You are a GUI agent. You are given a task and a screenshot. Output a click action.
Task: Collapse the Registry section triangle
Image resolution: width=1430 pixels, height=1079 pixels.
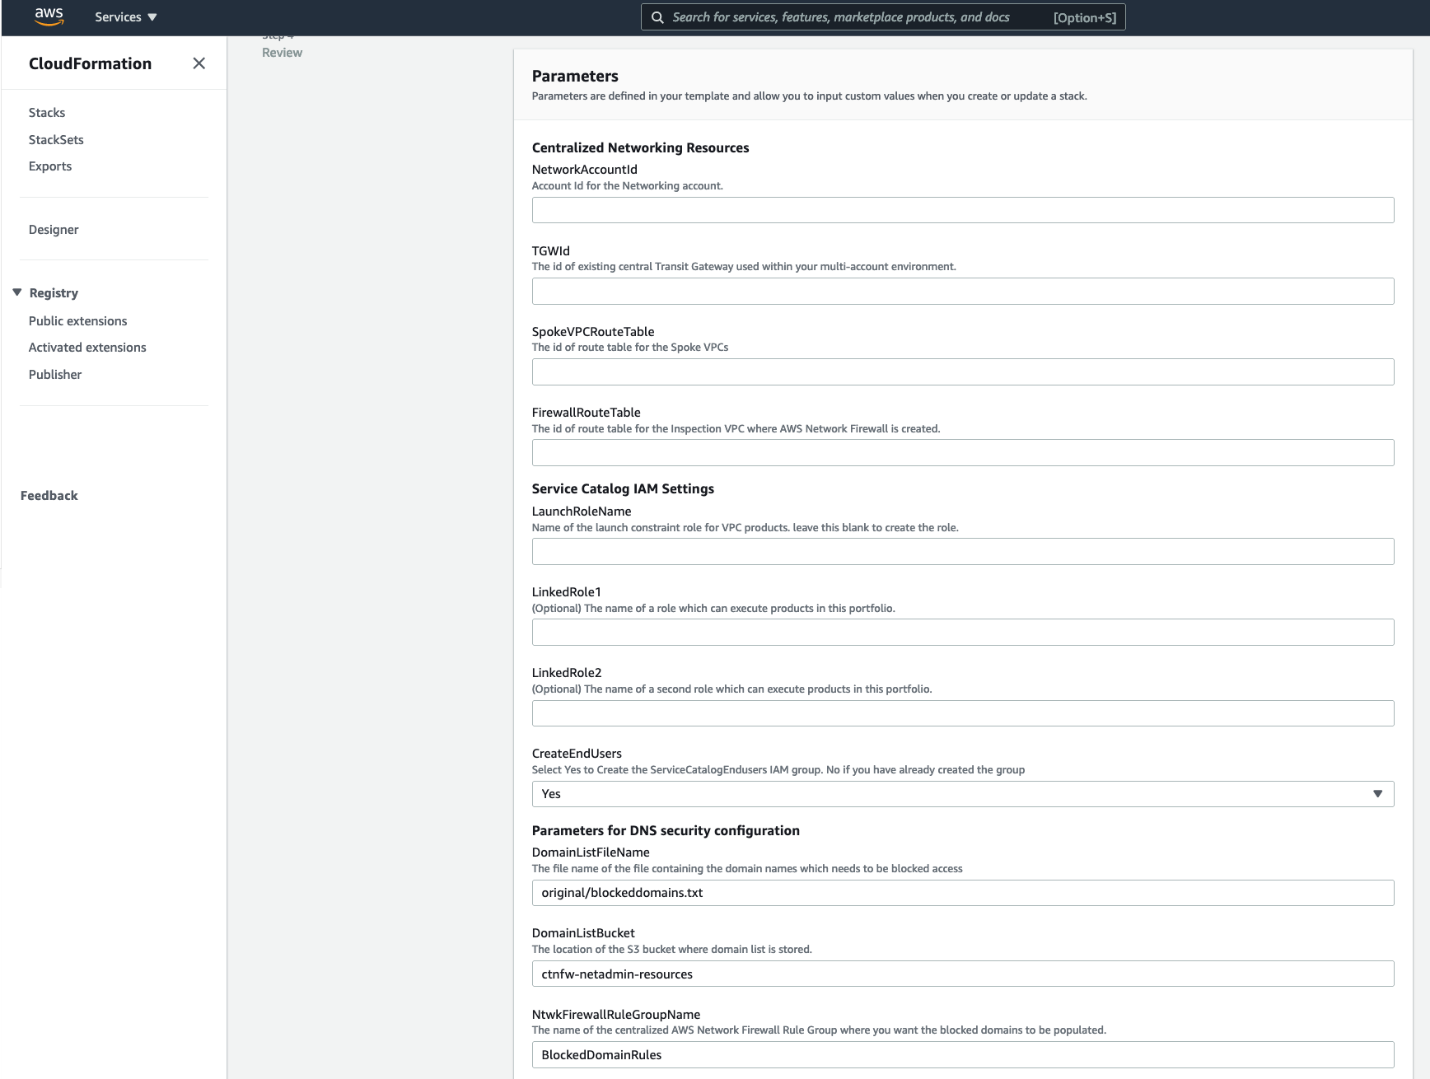[x=15, y=292]
